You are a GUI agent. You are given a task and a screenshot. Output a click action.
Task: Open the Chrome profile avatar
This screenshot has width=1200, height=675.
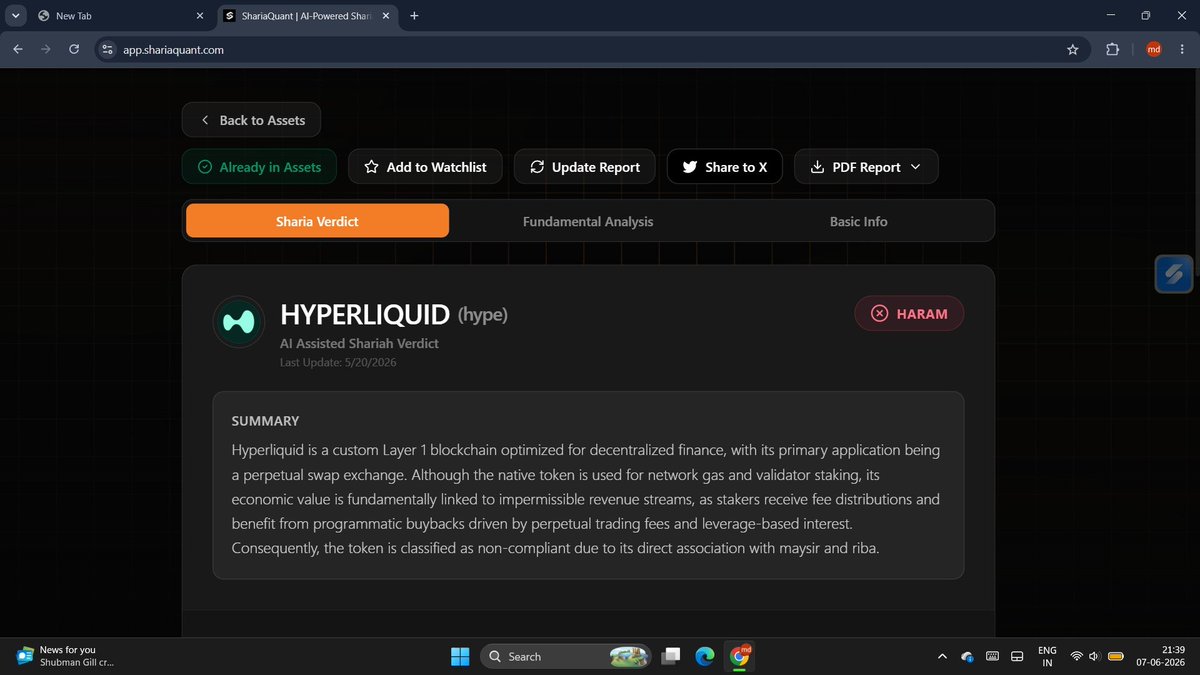[x=1153, y=49]
